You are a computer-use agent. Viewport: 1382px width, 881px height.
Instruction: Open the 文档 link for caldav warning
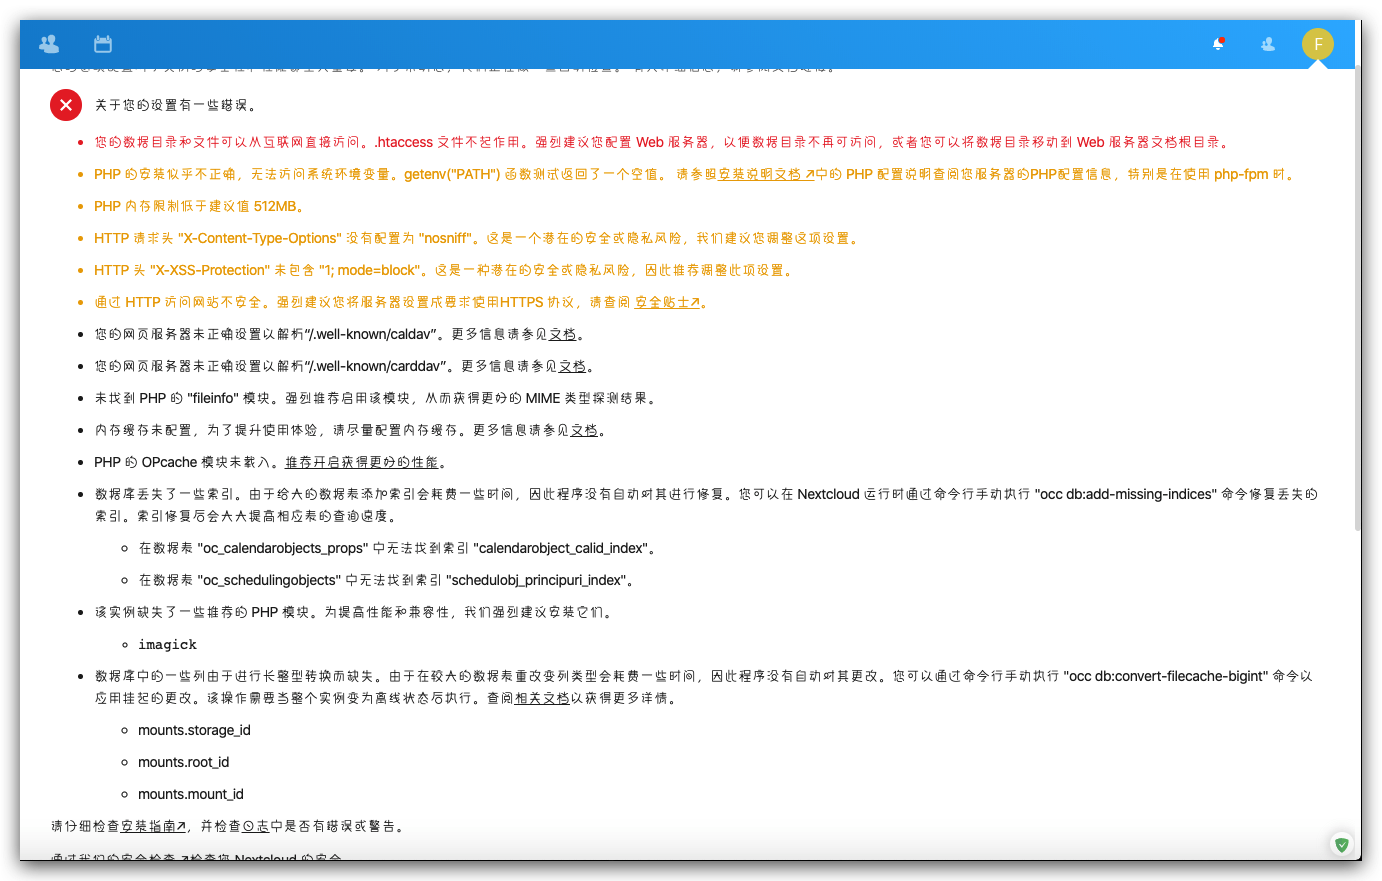563,334
